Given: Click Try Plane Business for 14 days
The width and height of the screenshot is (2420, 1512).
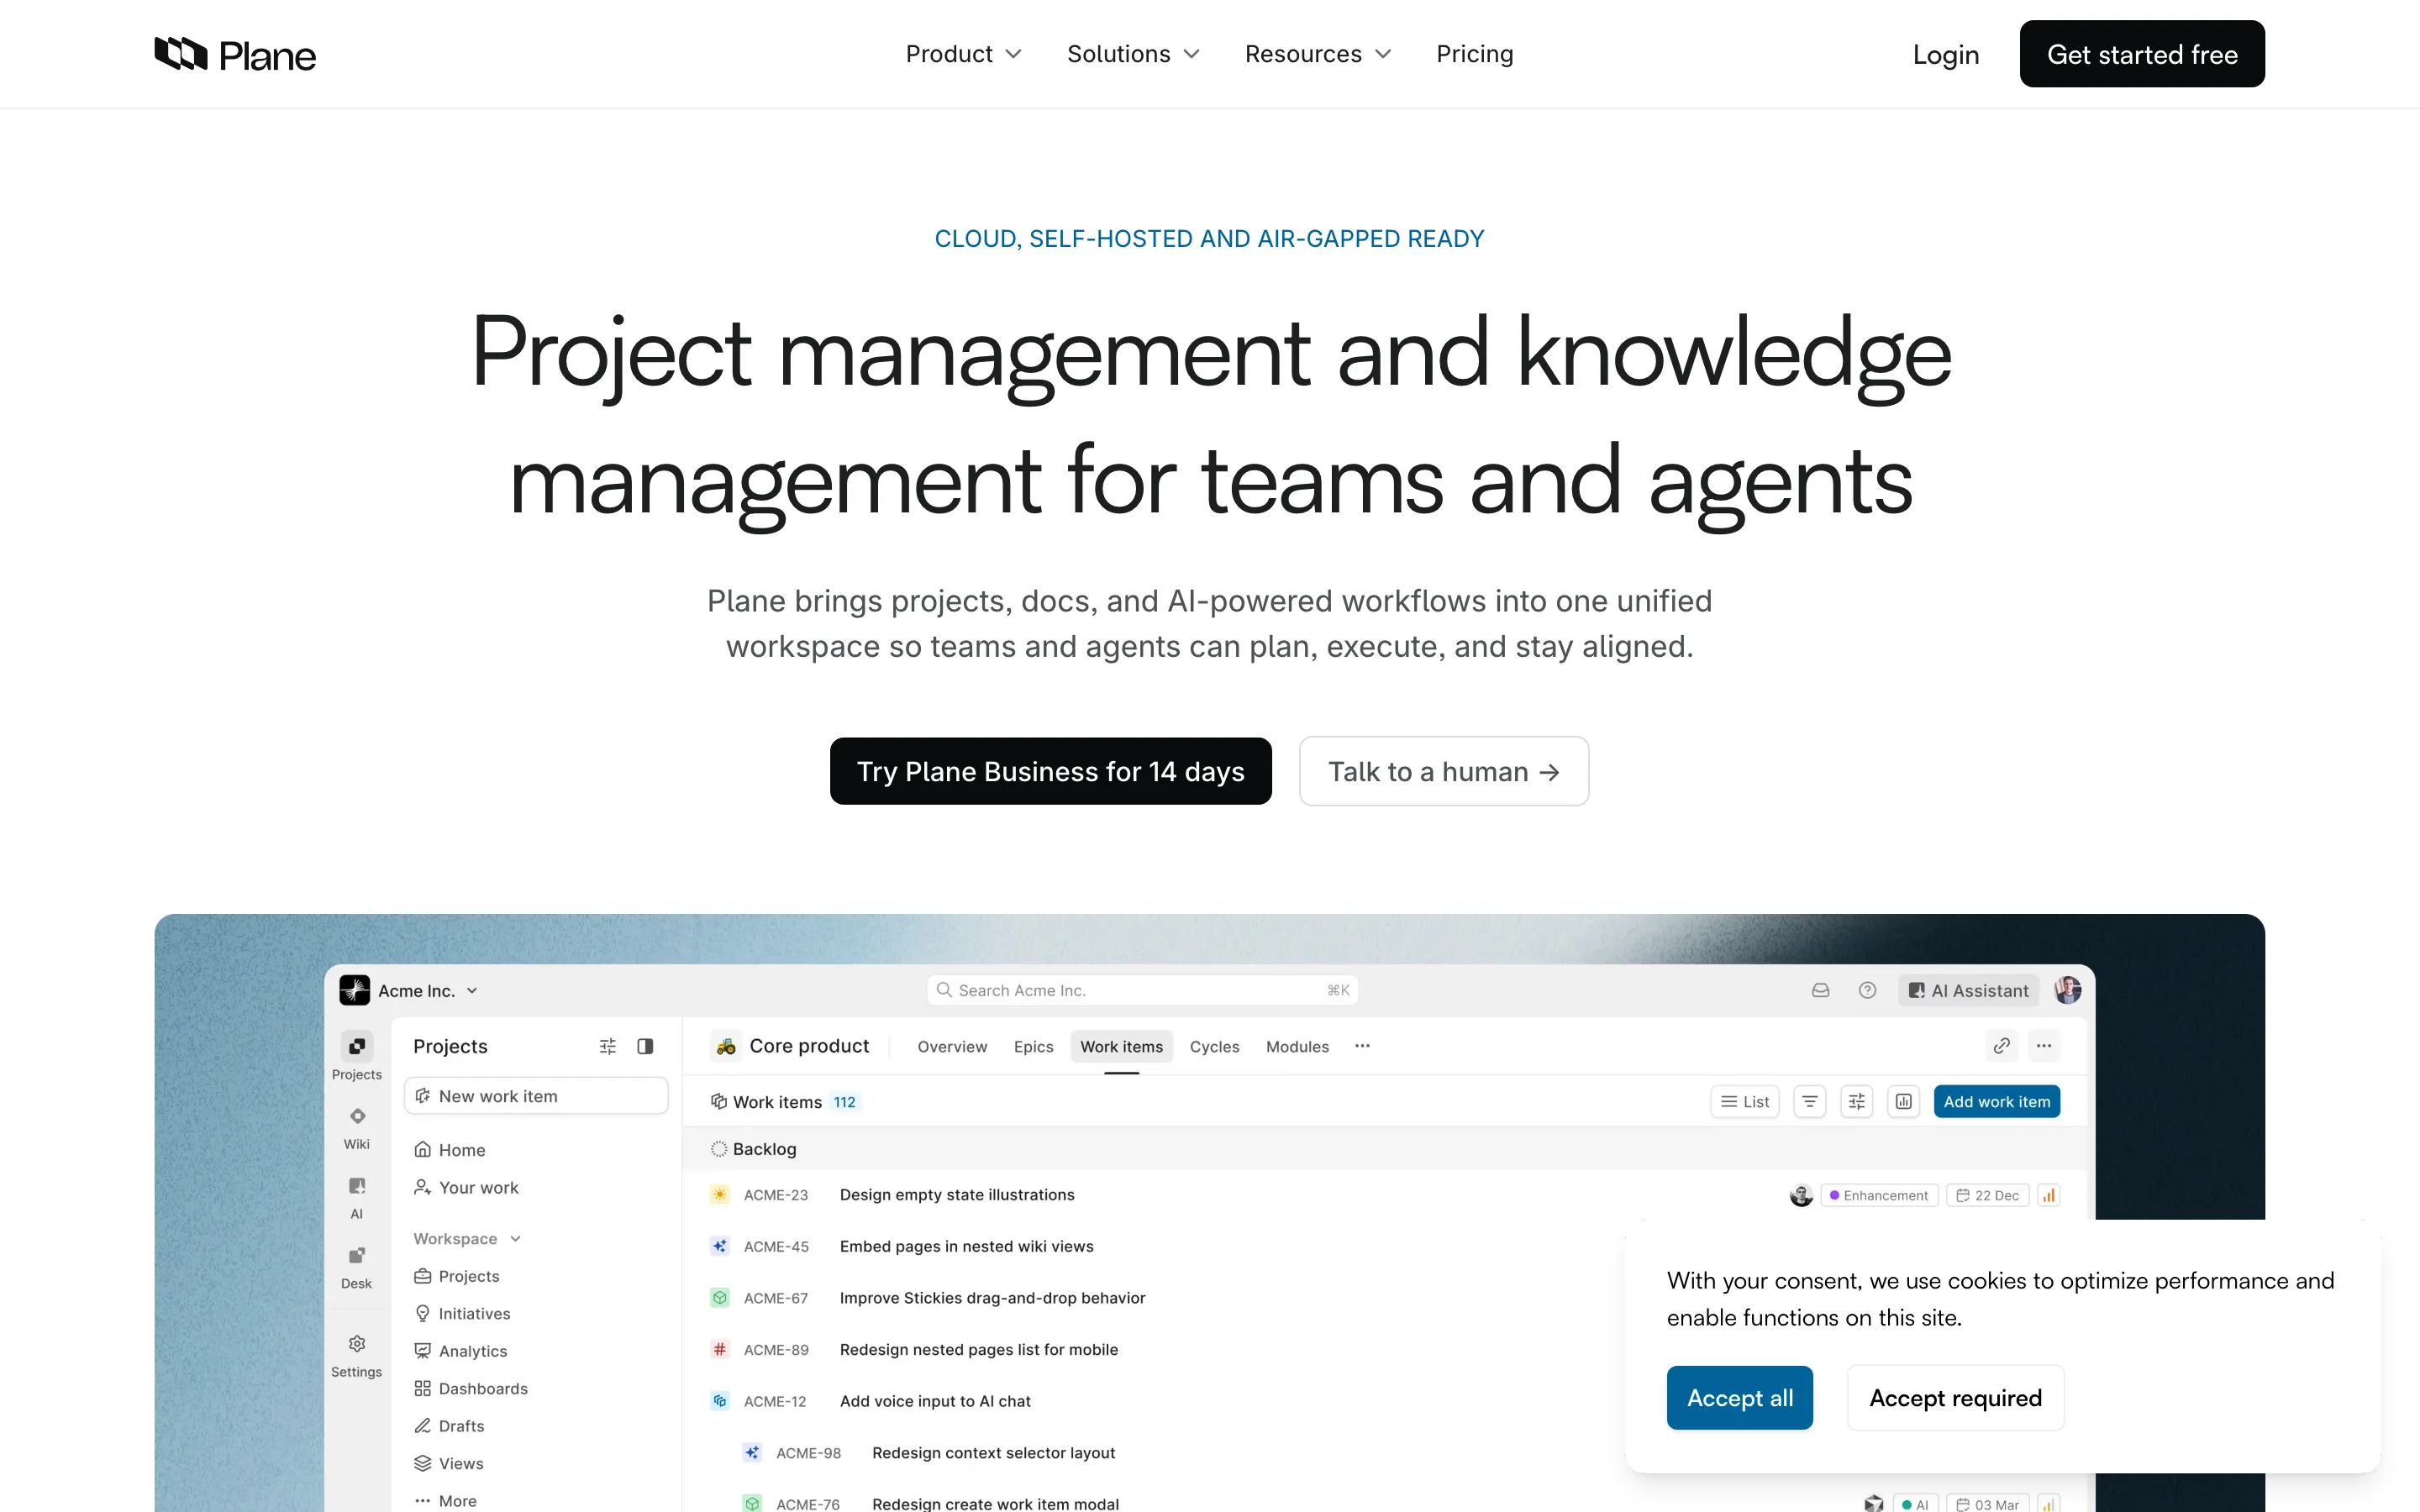Looking at the screenshot, I should [x=1050, y=771].
